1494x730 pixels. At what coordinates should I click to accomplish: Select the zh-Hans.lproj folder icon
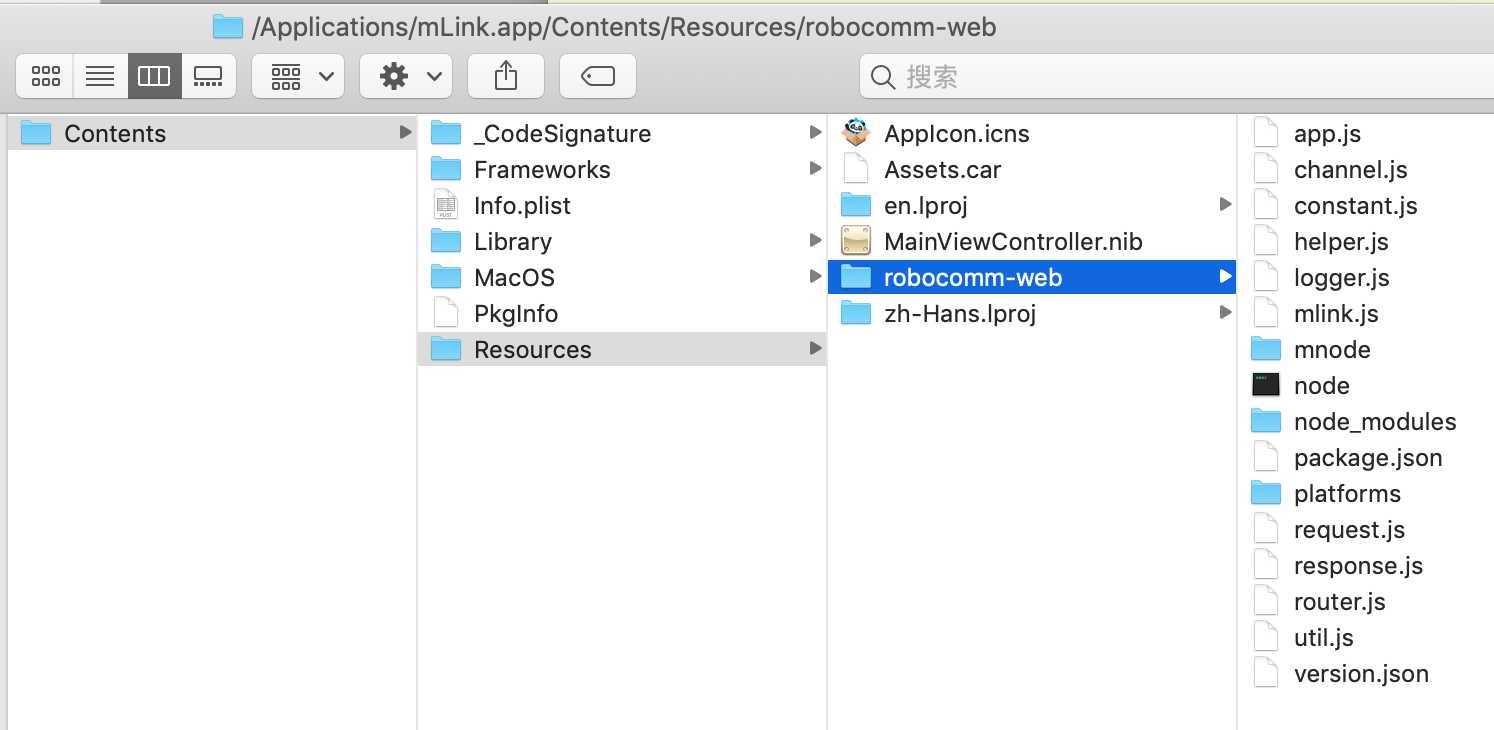coord(856,313)
